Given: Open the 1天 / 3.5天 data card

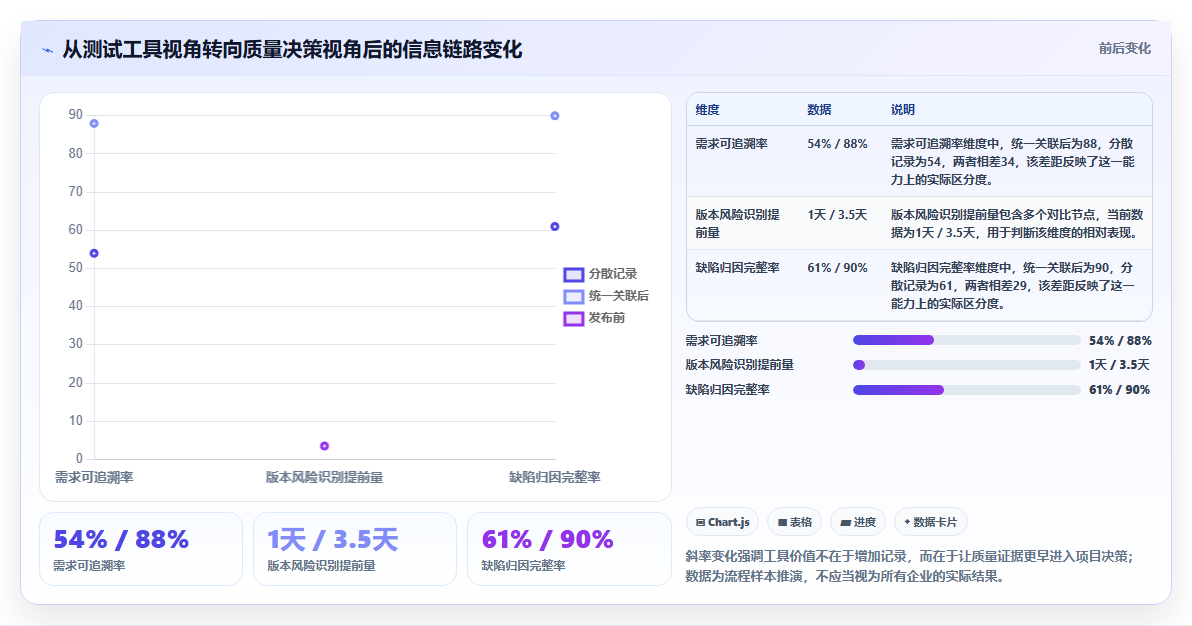Looking at the screenshot, I should click(355, 548).
